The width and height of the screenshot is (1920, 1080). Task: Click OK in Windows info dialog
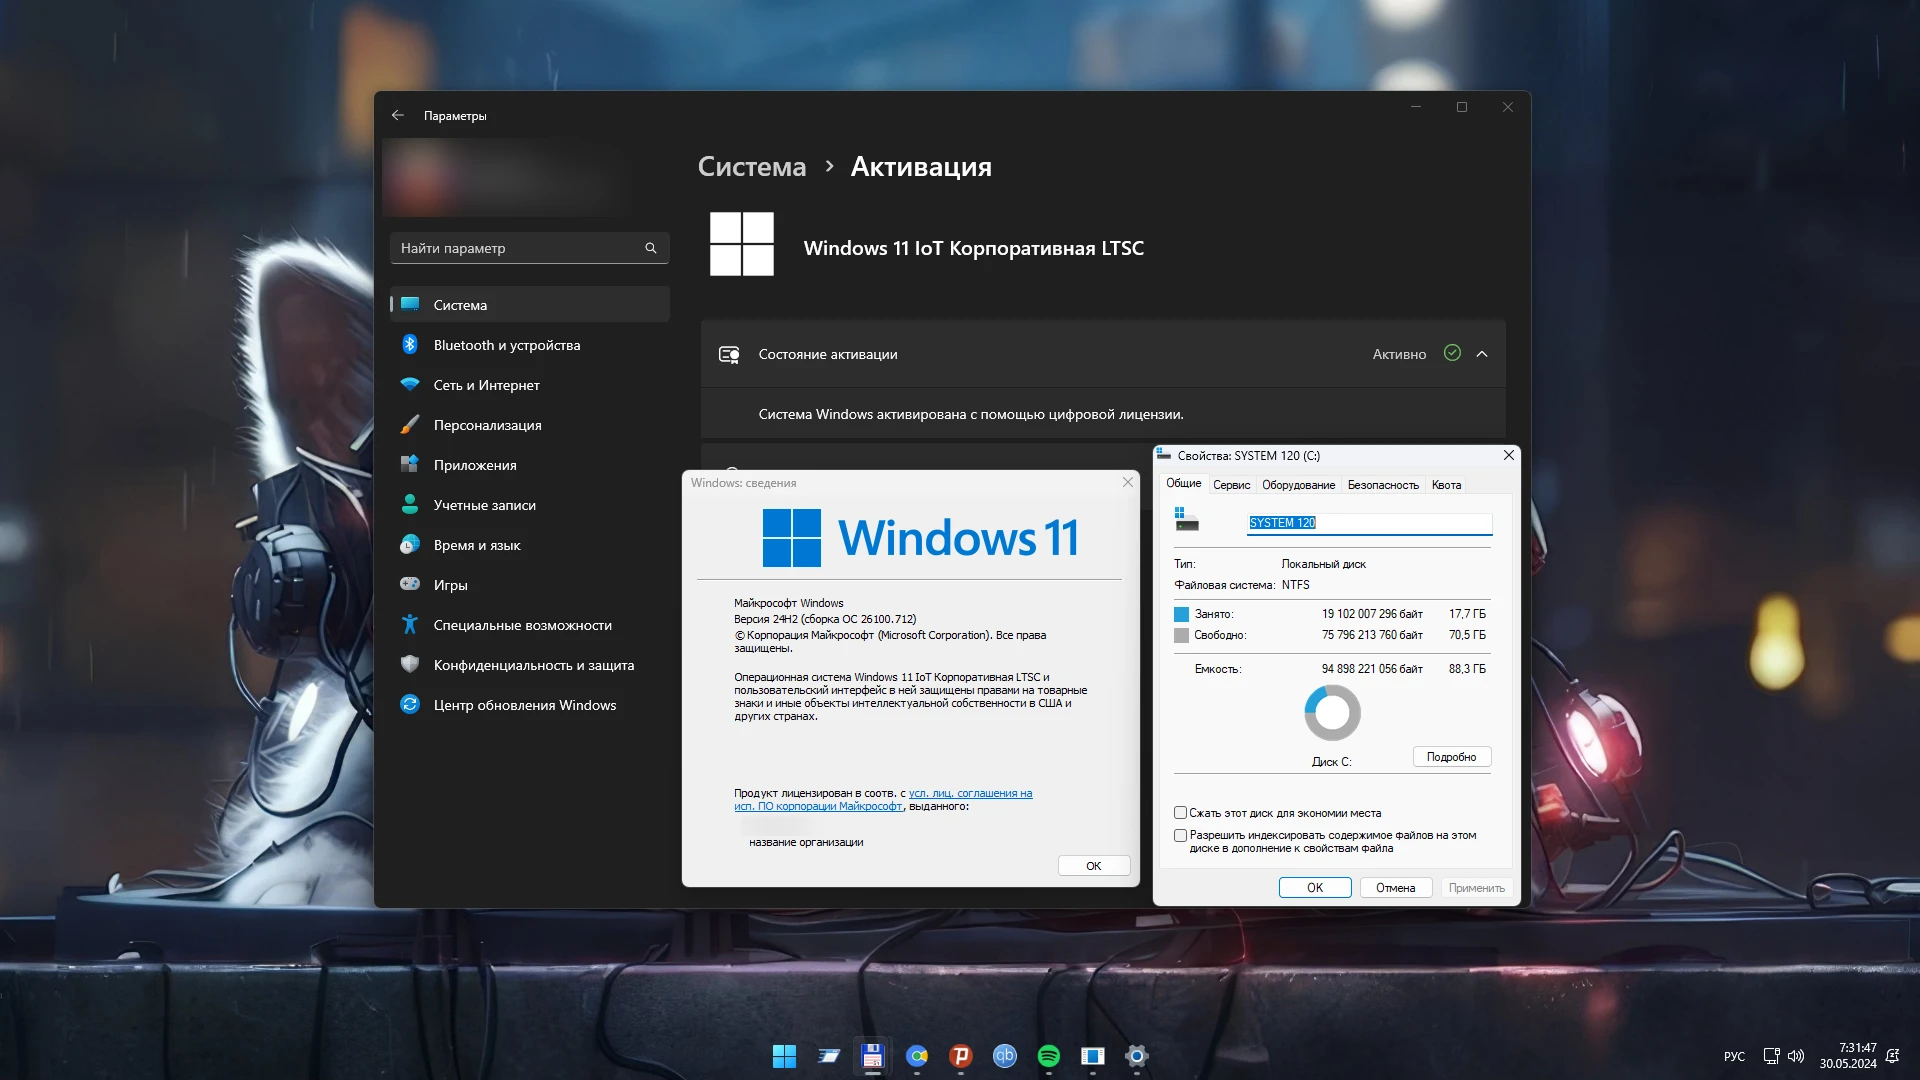(1093, 866)
